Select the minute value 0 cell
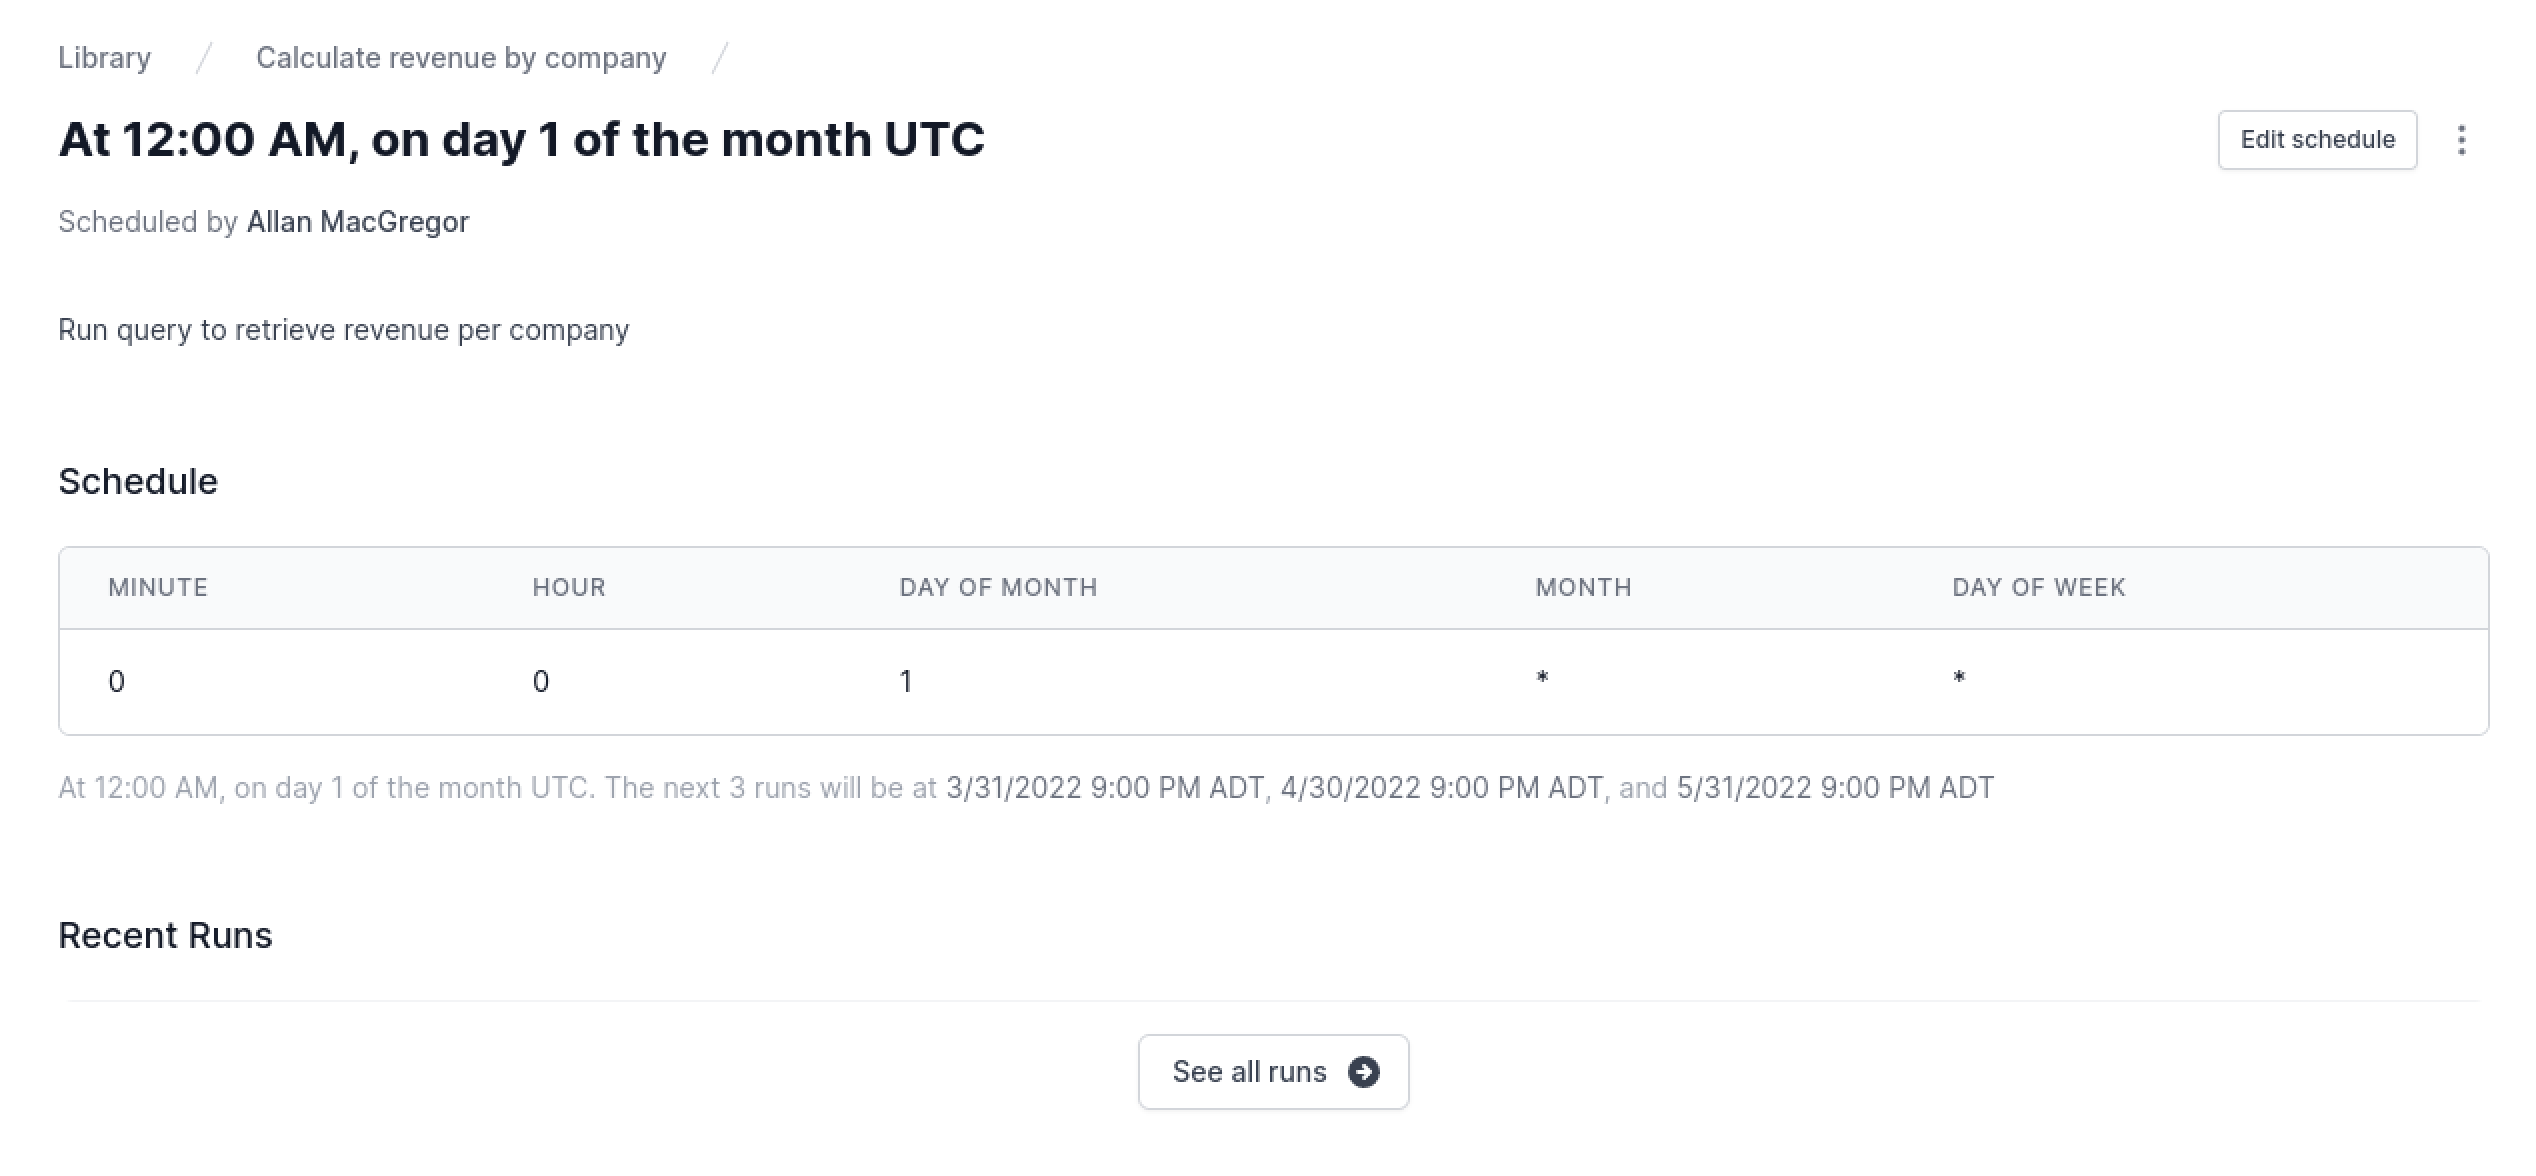 117,682
